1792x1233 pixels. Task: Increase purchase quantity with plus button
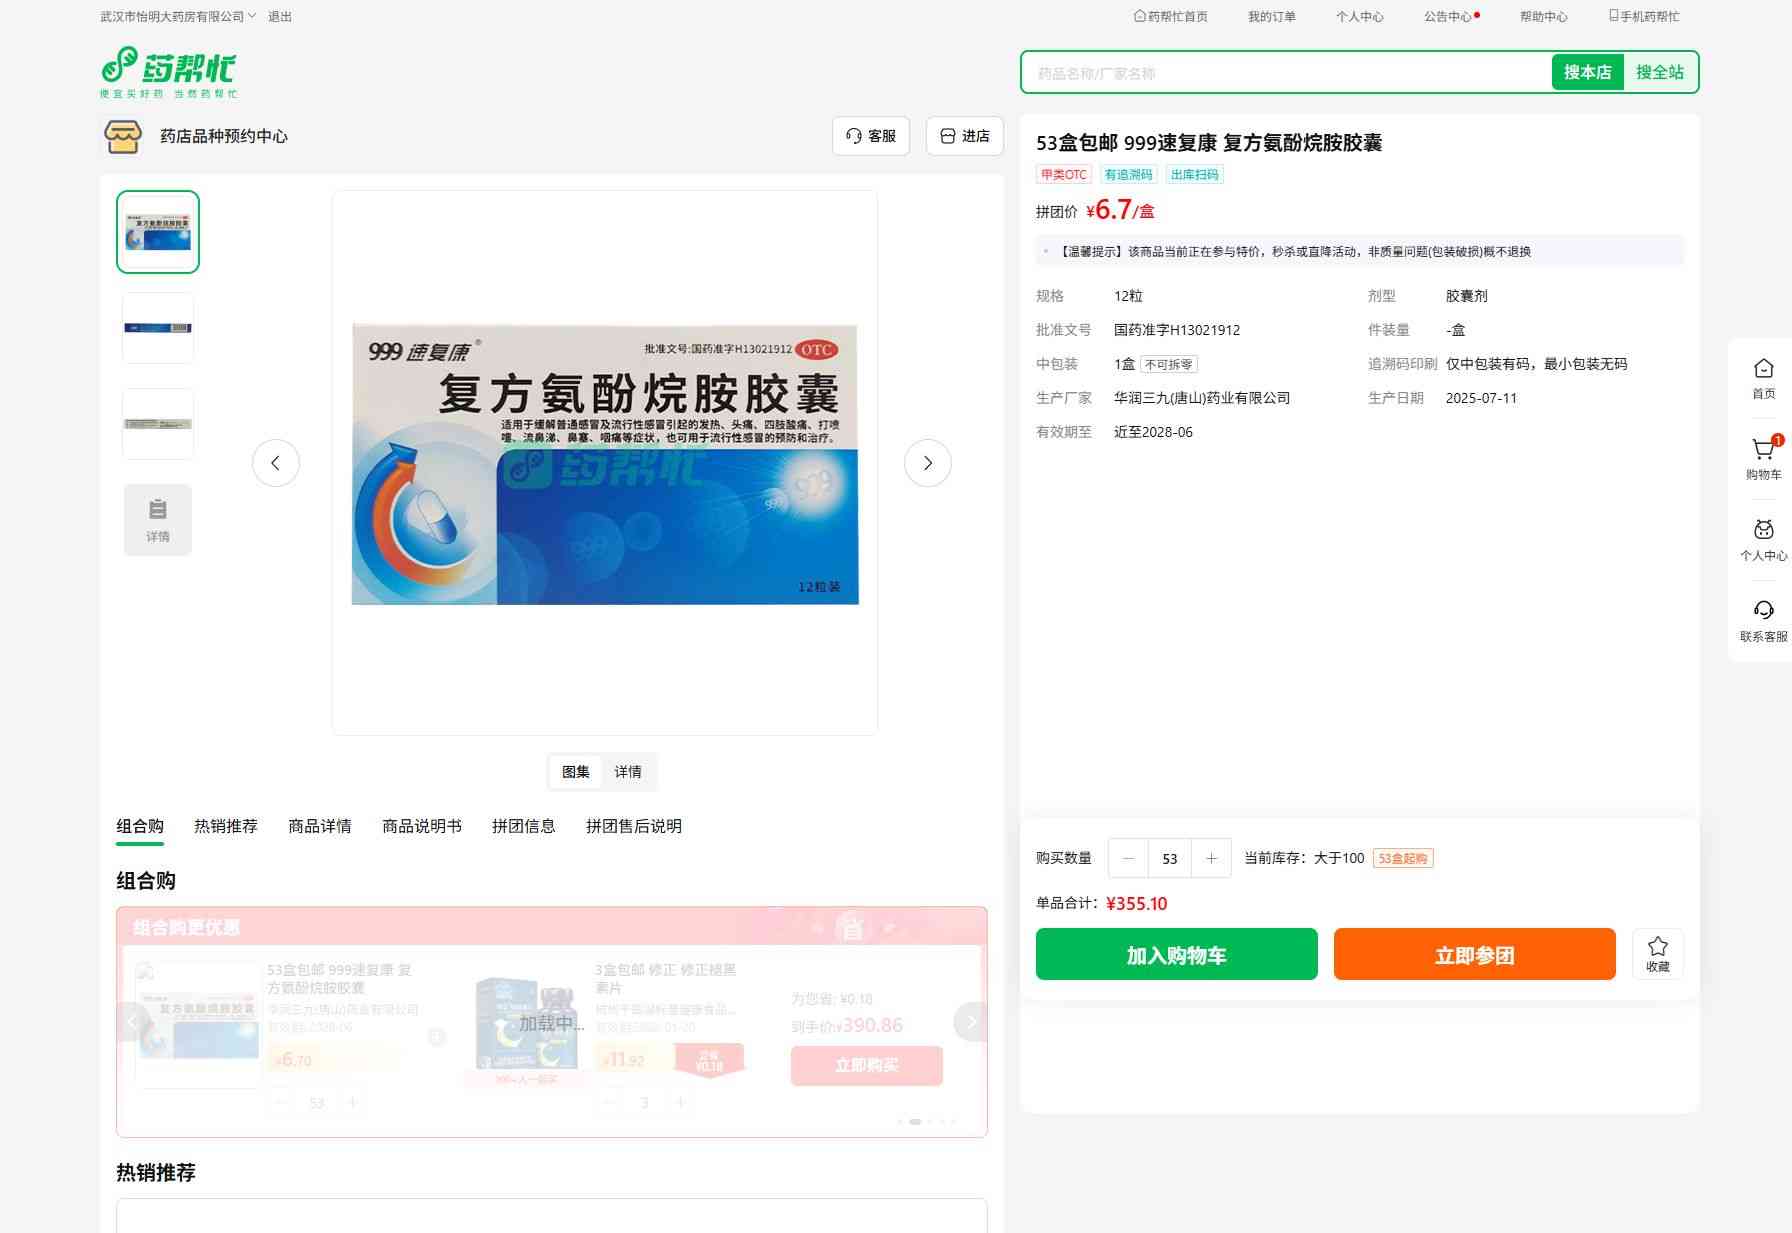coord(1211,858)
